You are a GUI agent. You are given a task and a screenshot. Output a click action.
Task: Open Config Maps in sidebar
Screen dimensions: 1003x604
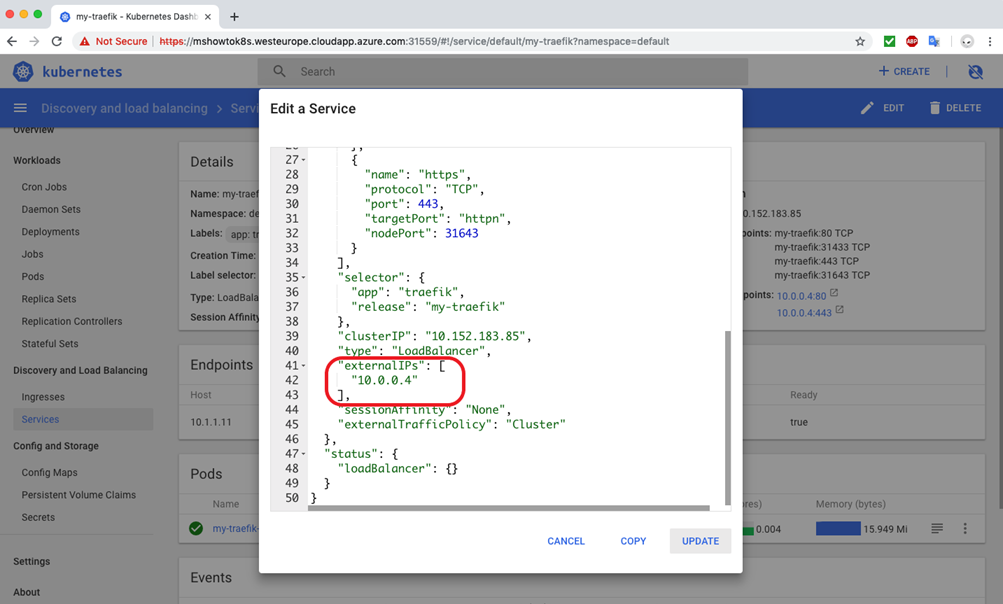[49, 472]
